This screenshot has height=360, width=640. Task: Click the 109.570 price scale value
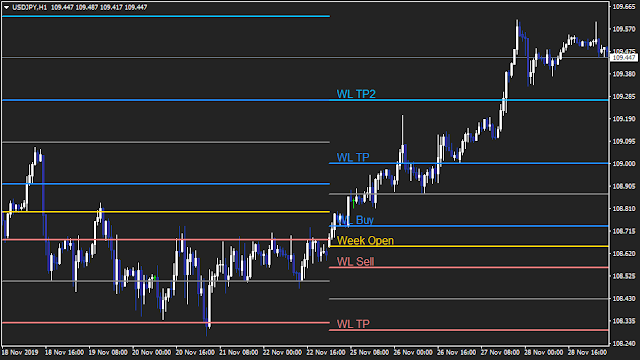point(624,29)
